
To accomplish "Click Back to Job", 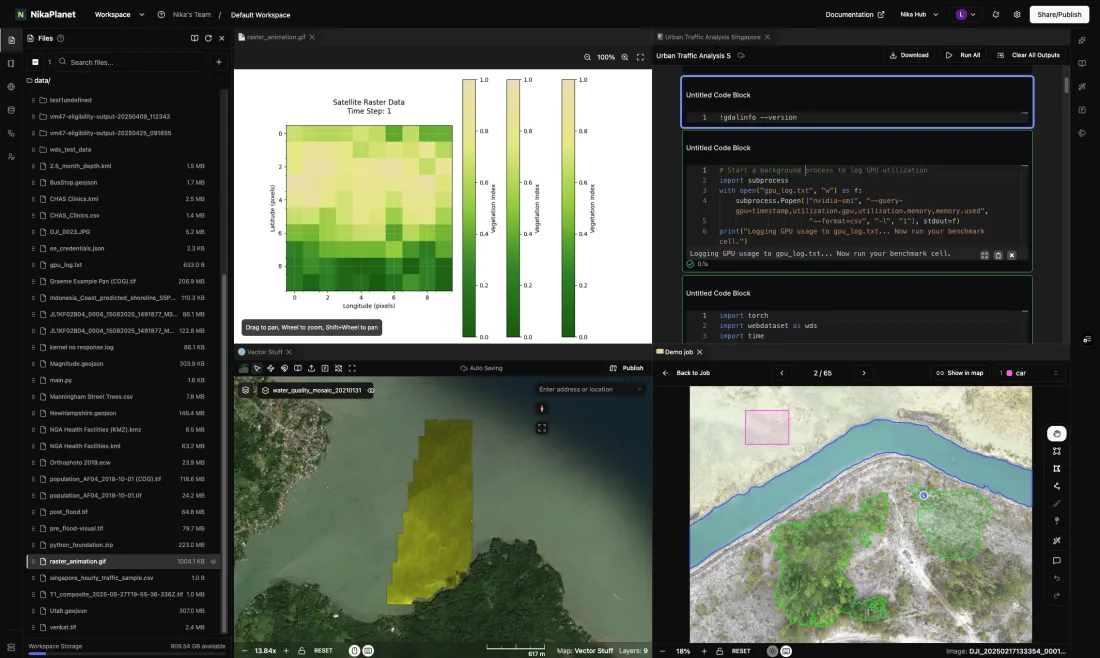I will [x=686, y=373].
